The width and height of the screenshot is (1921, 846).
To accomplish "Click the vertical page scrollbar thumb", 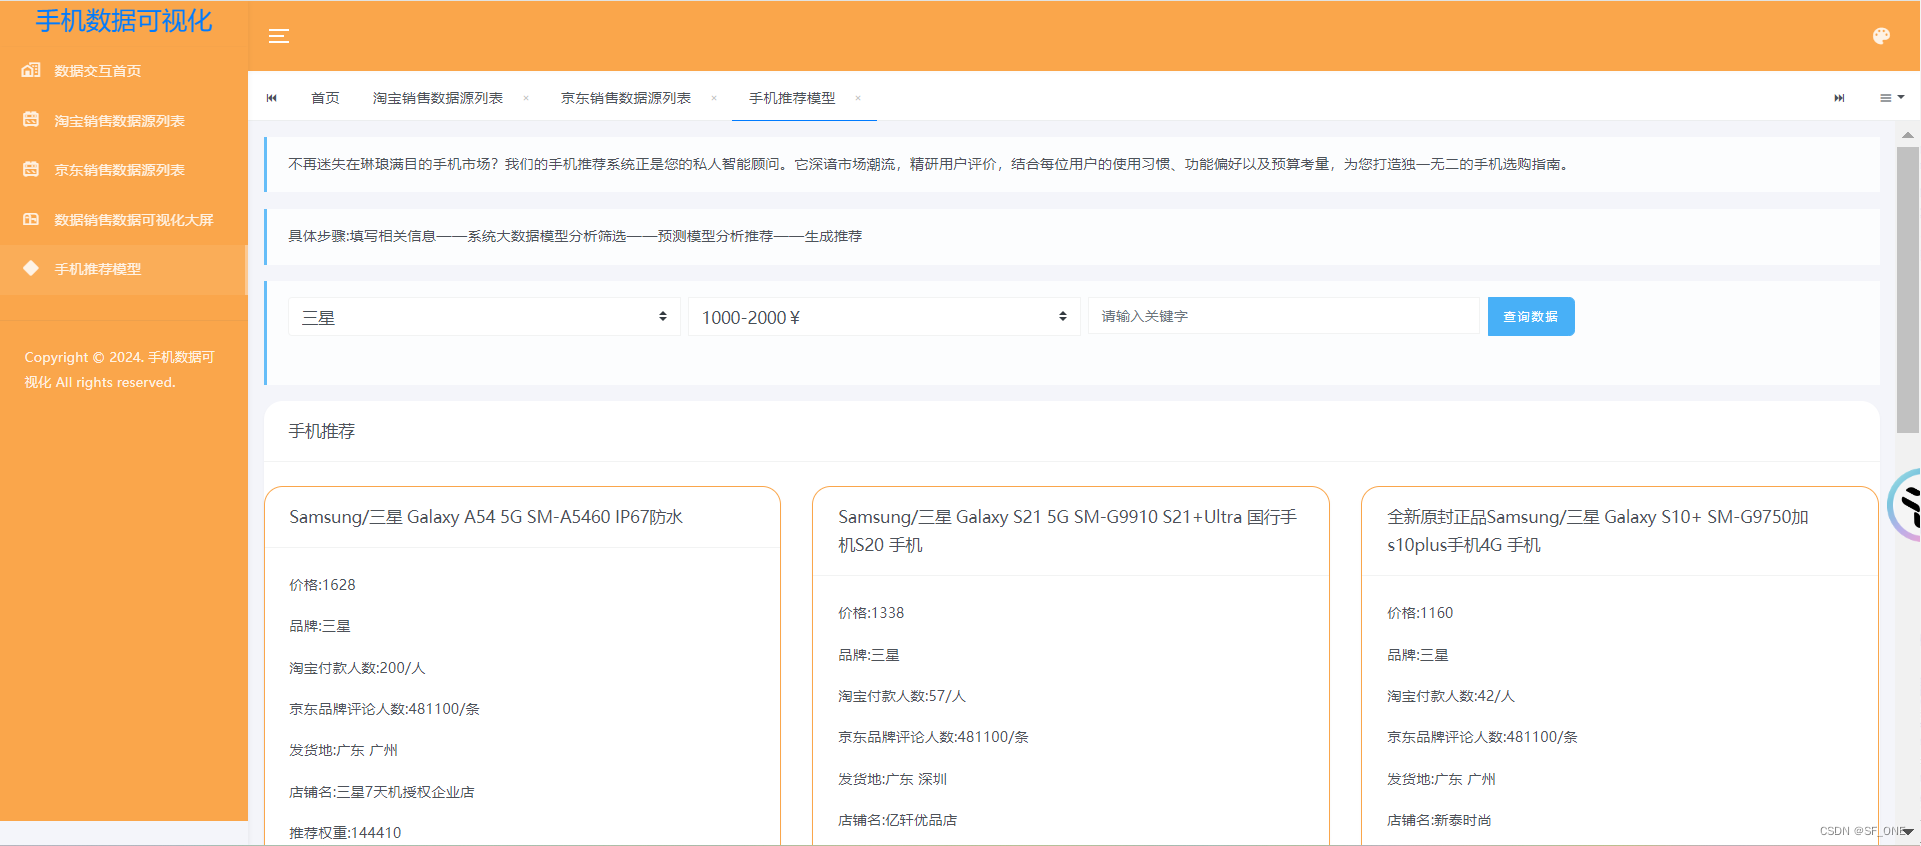I will tap(1908, 290).
